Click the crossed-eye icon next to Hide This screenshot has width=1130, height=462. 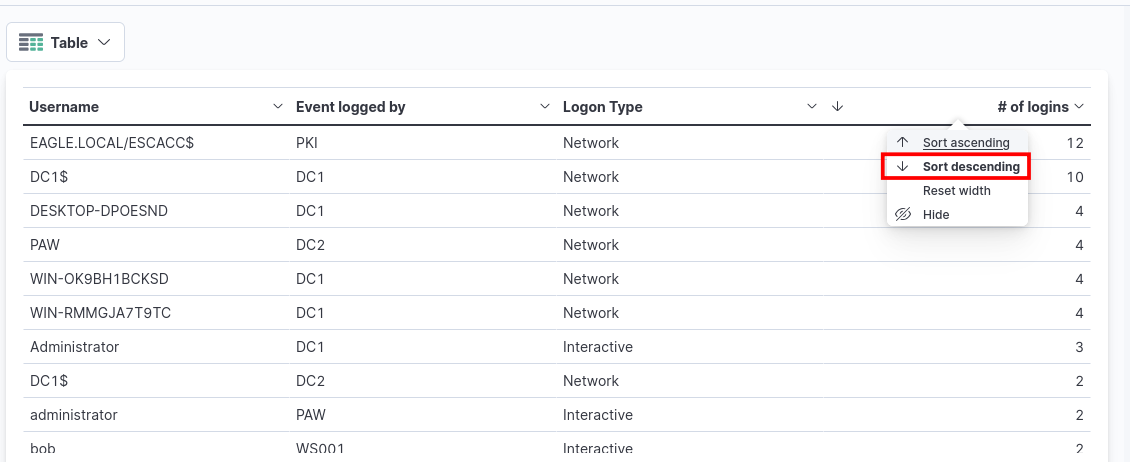pos(903,215)
